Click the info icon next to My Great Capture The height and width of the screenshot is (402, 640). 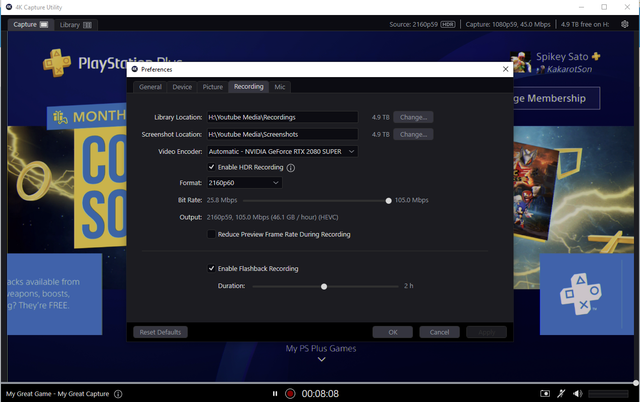[x=118, y=394]
